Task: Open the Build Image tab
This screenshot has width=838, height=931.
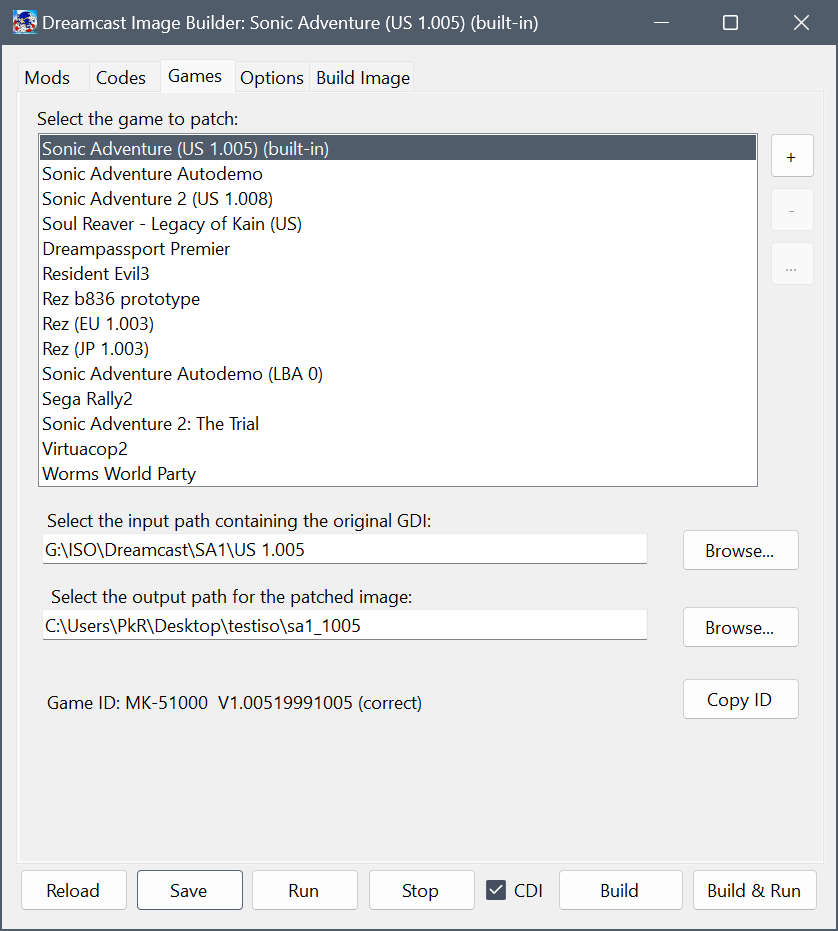Action: coord(362,77)
